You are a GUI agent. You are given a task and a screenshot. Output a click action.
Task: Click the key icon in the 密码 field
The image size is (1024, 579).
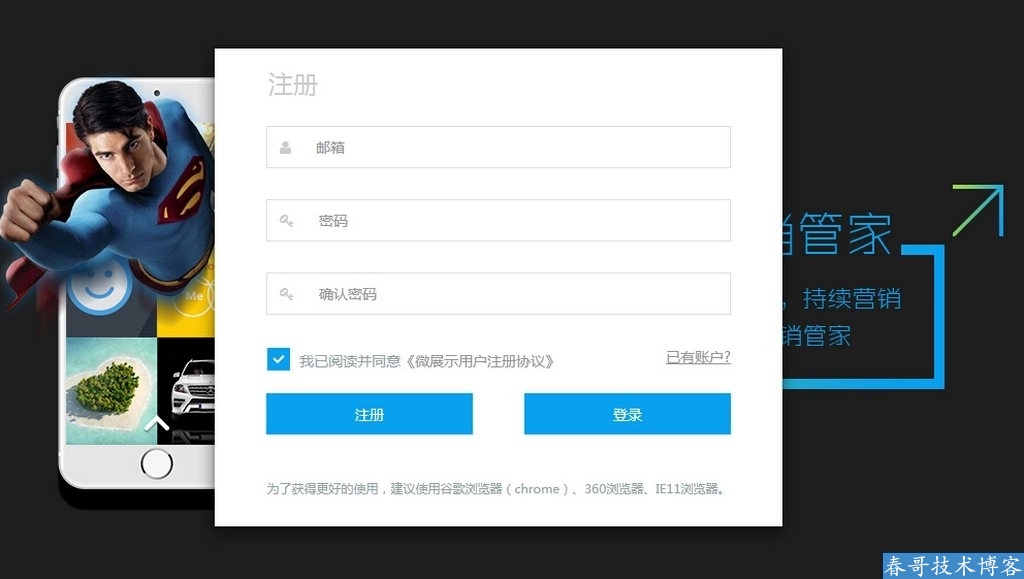[x=287, y=221]
